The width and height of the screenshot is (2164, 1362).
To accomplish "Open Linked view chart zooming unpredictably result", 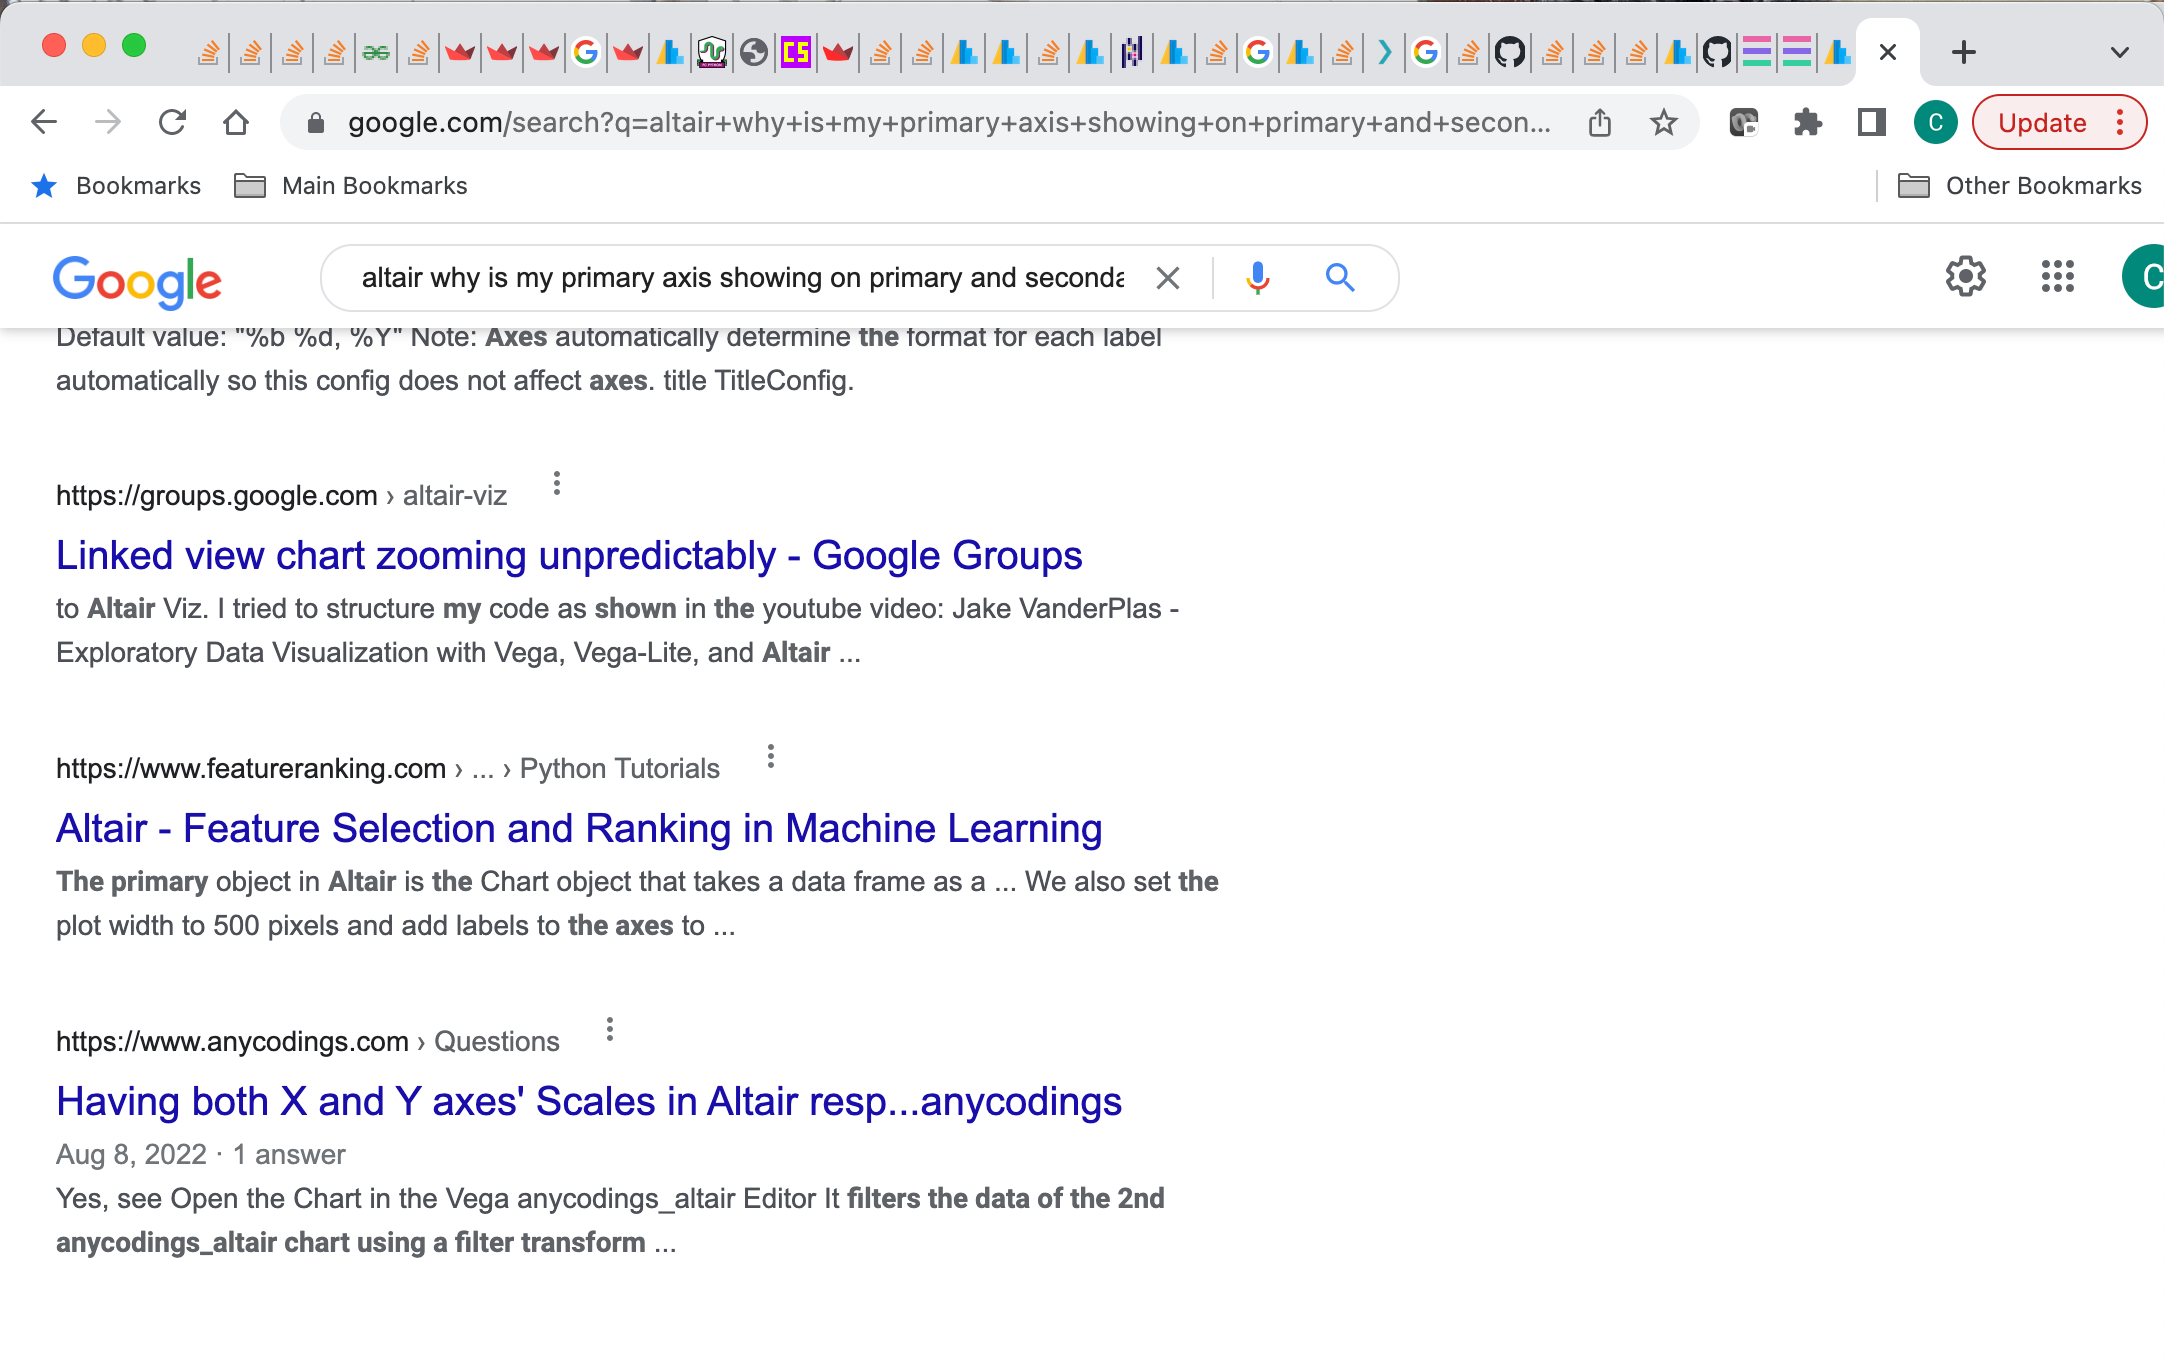I will point(569,556).
